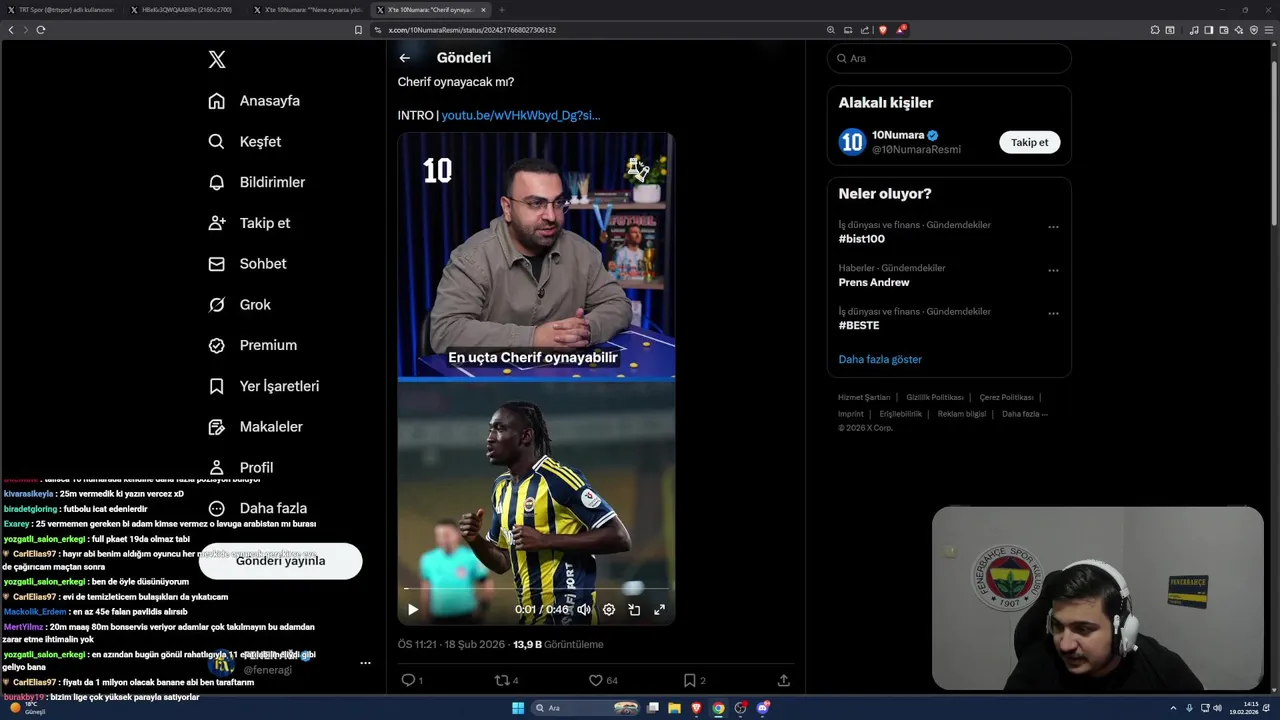
Task: Switch to the TRT Spor browser tab
Action: 64,9
